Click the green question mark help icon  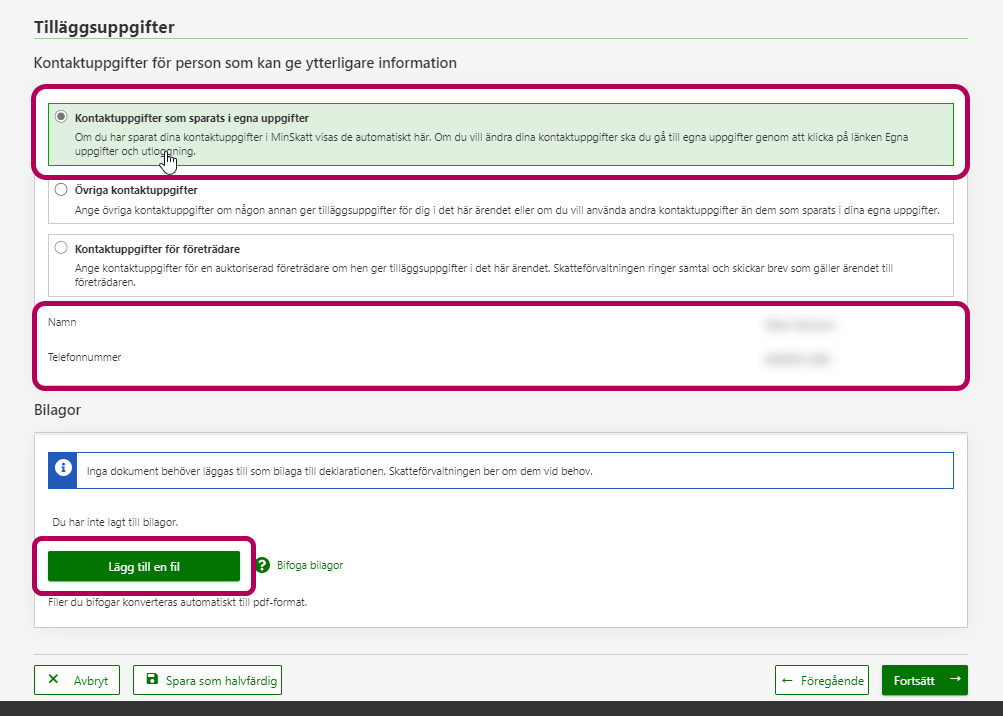click(x=262, y=566)
